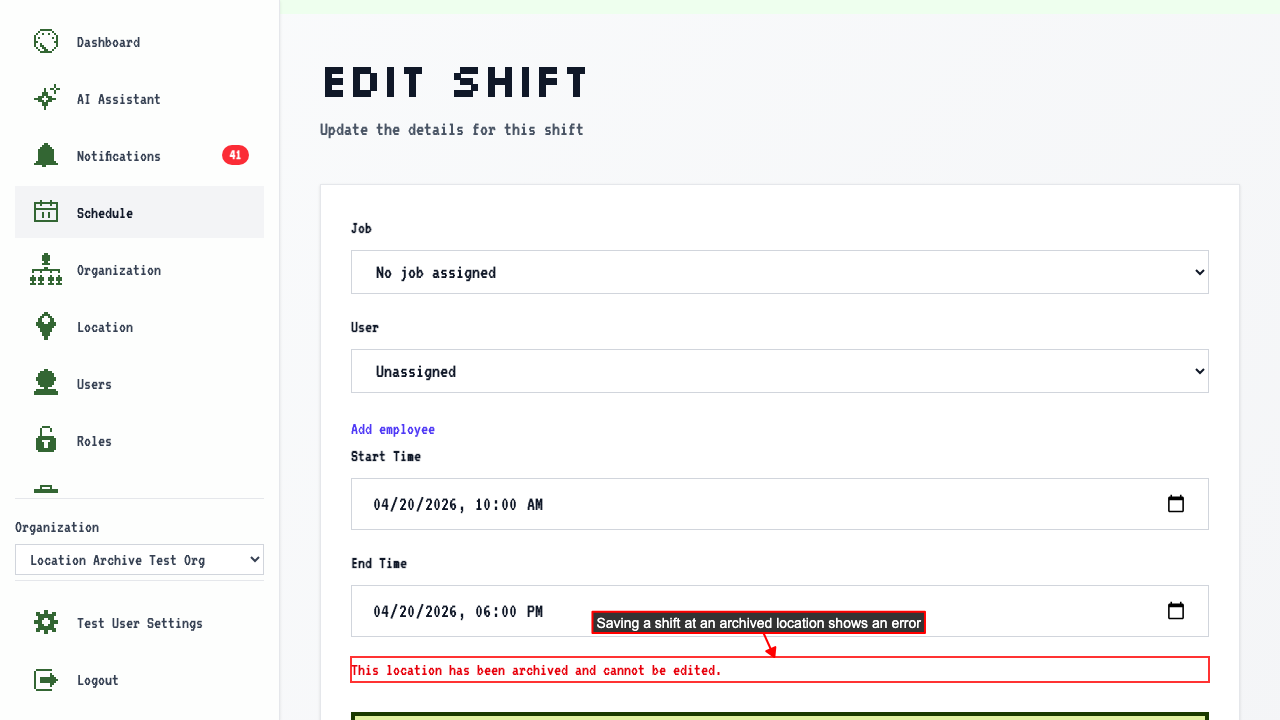The image size is (1280, 720).
Task: Open End Time calendar picker icon
Action: 1176,611
